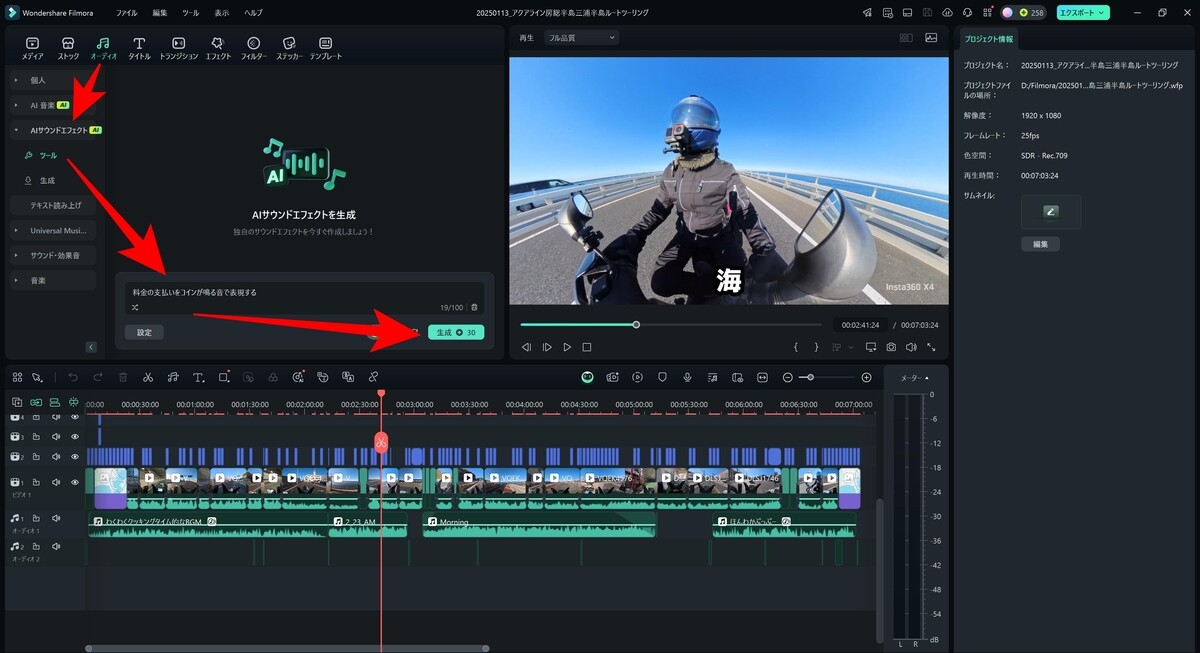Open the メーター meter dropdown

(914, 378)
